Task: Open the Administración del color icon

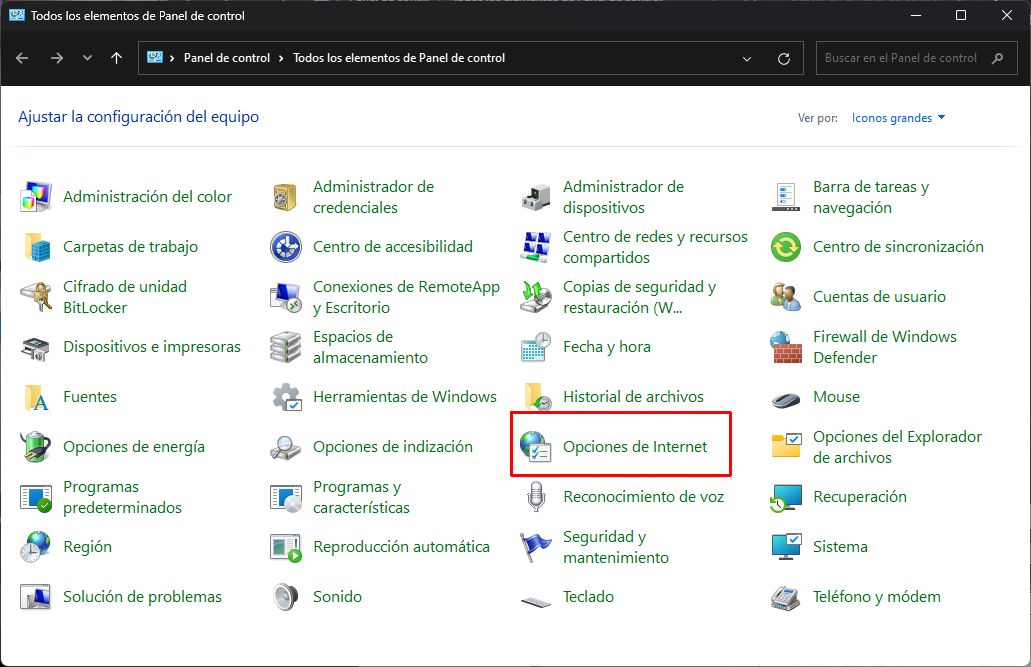Action: click(x=36, y=197)
